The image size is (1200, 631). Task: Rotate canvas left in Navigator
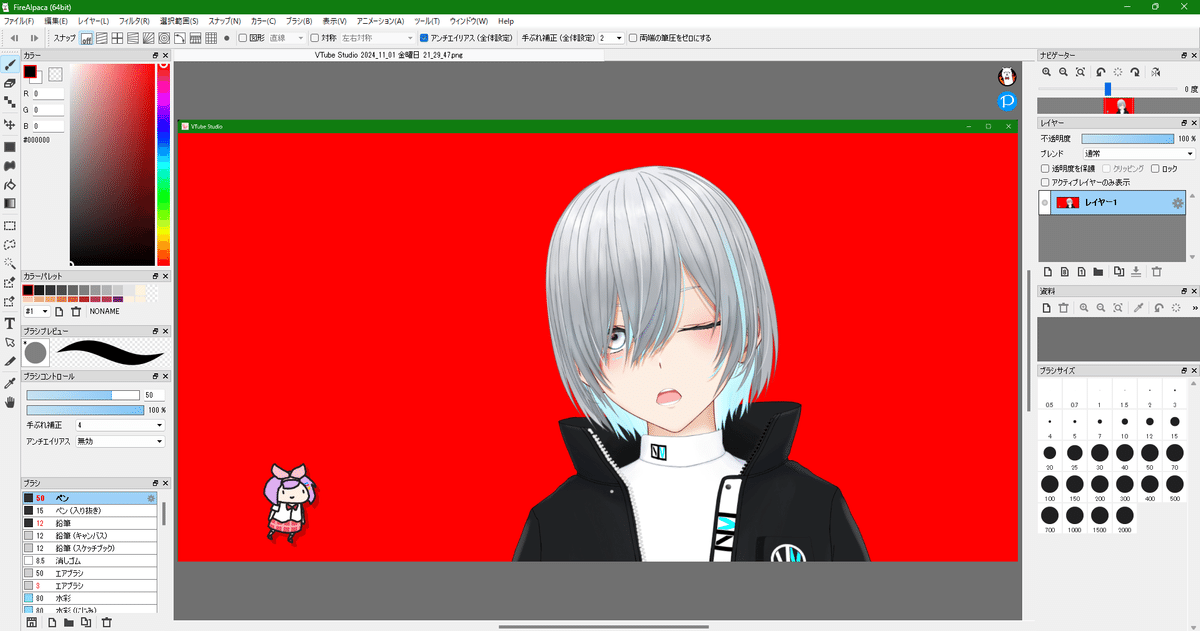click(x=1100, y=72)
